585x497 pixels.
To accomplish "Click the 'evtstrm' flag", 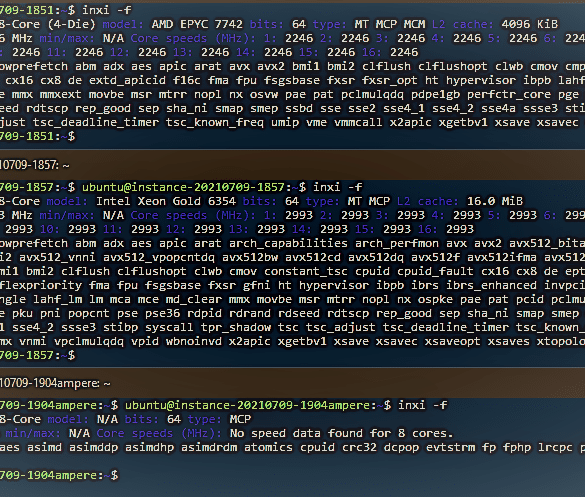I will [x=451, y=447].
